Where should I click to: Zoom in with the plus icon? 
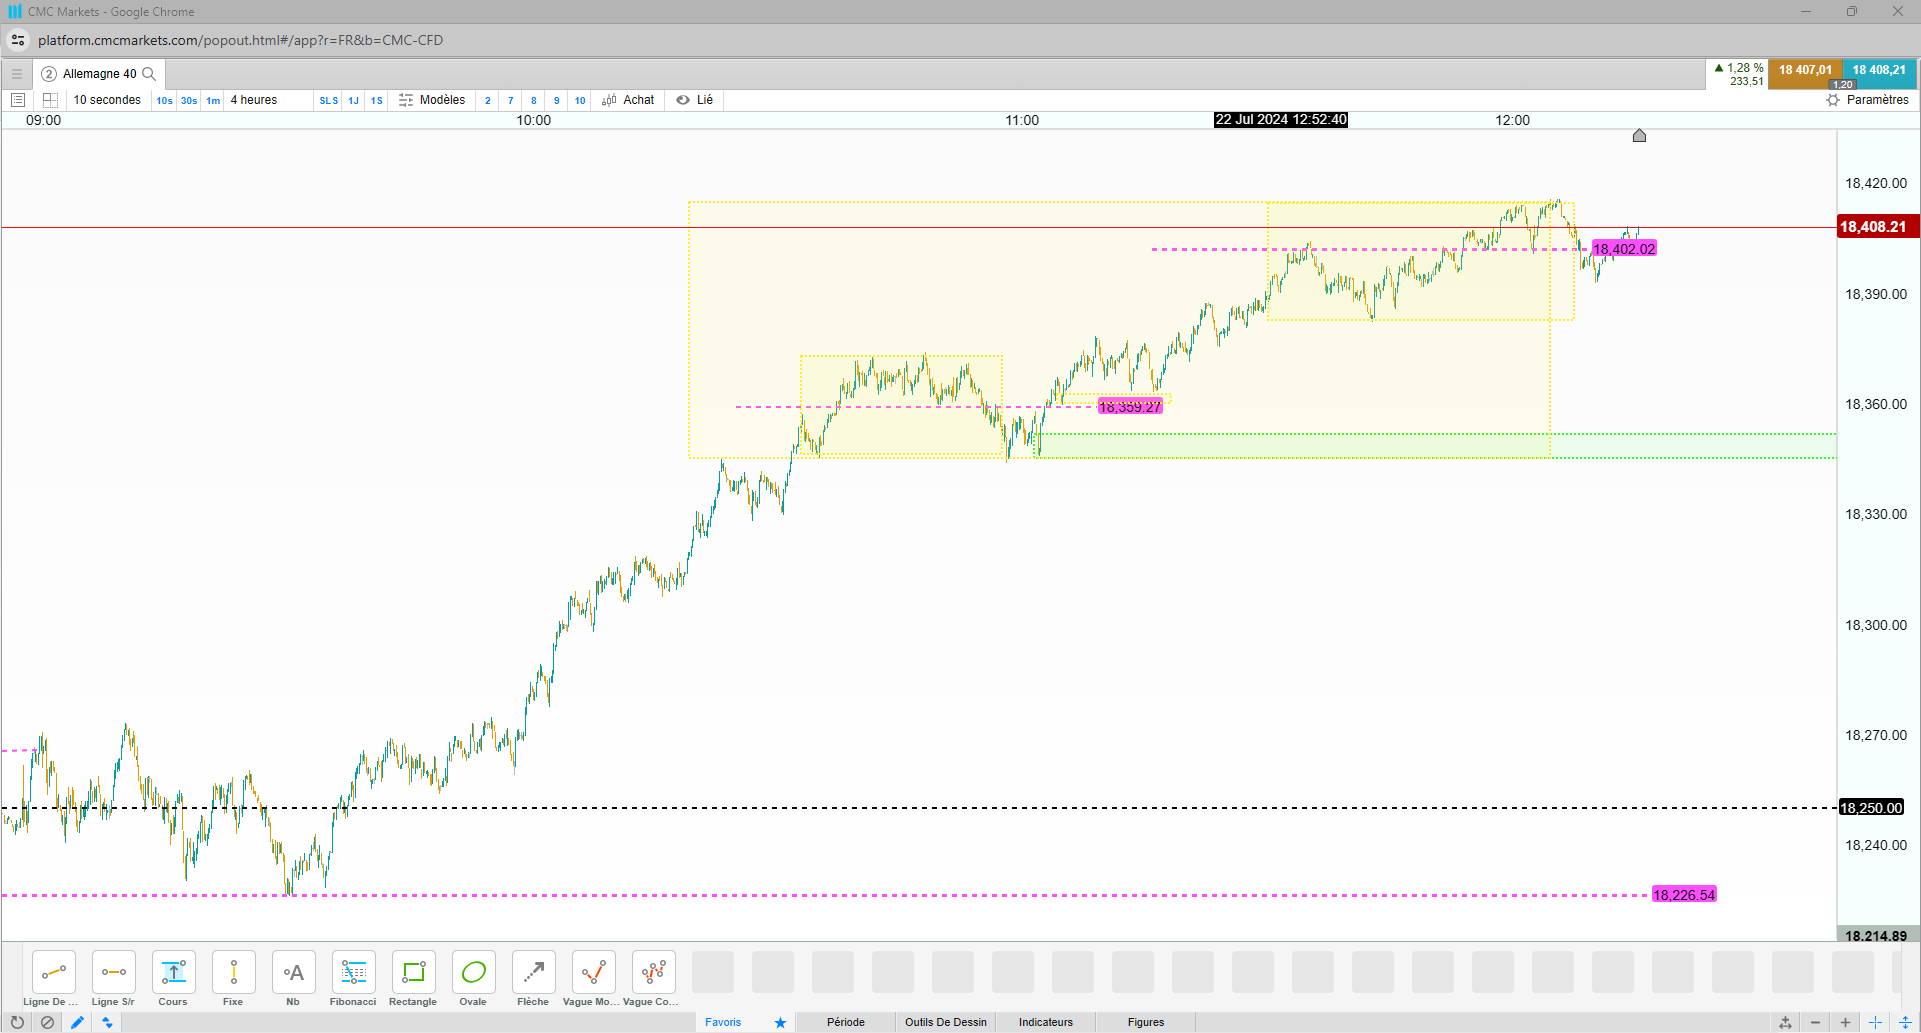(x=1845, y=1022)
